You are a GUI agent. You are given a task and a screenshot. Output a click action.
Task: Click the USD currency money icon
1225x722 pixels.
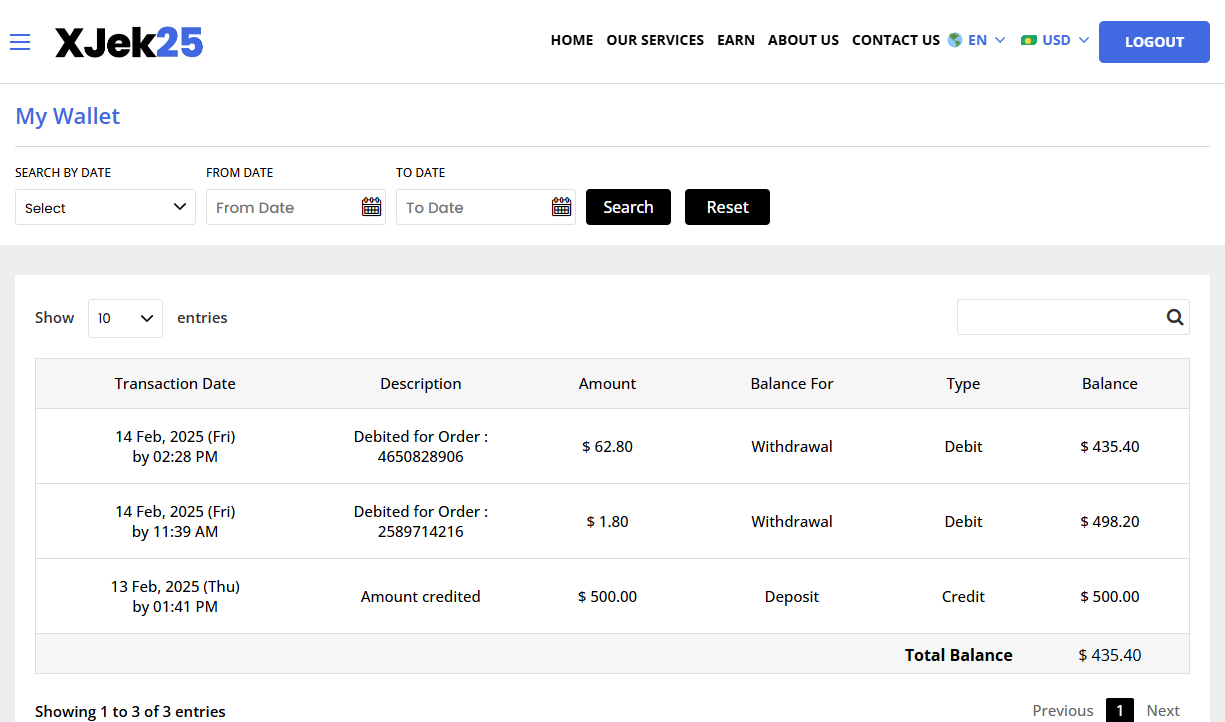click(x=1028, y=40)
